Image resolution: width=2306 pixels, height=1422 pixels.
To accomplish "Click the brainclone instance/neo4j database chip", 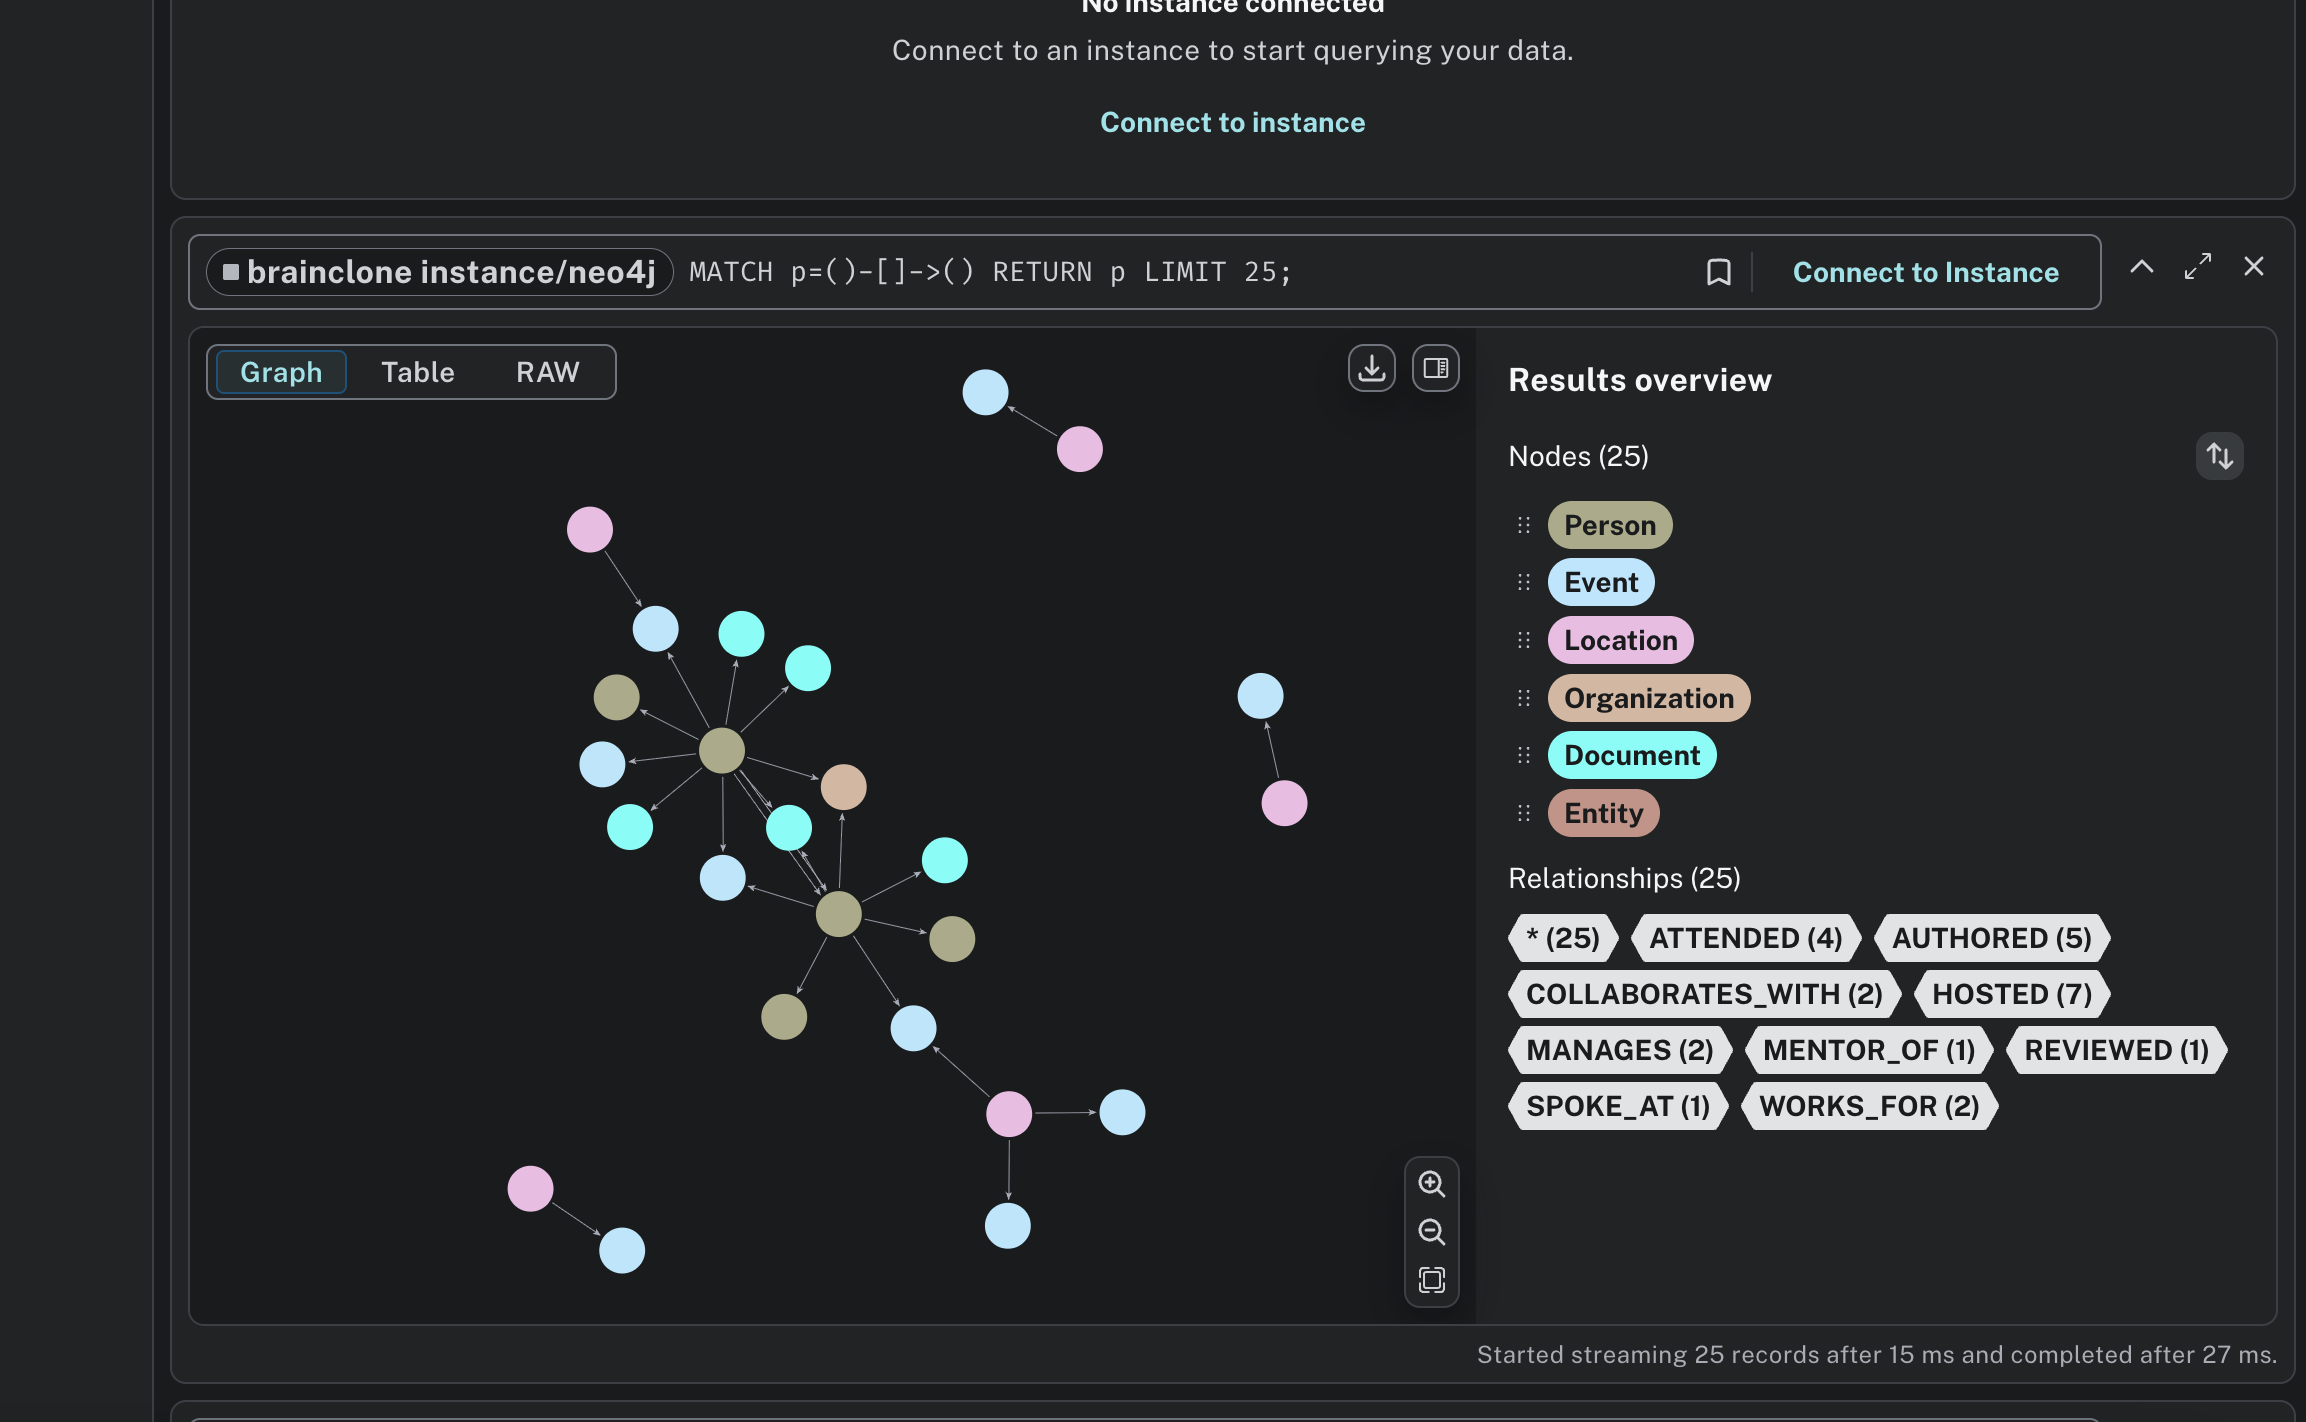I will click(440, 272).
